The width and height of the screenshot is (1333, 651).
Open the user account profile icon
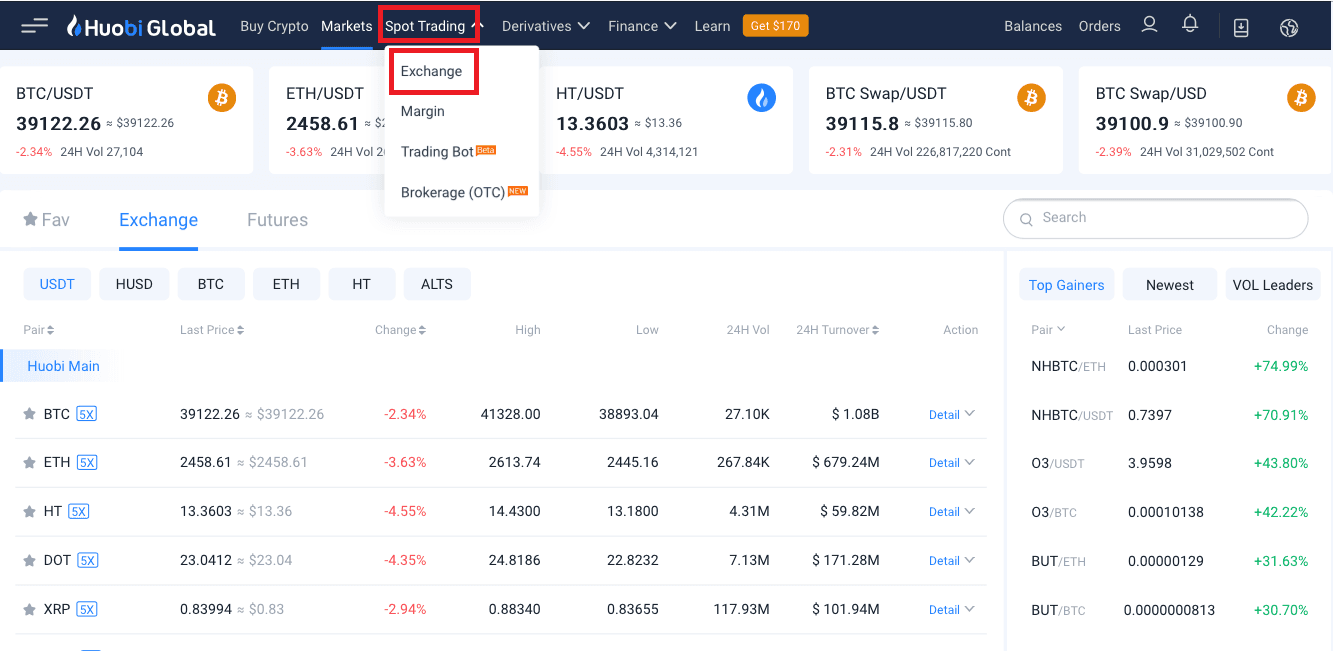click(1149, 25)
